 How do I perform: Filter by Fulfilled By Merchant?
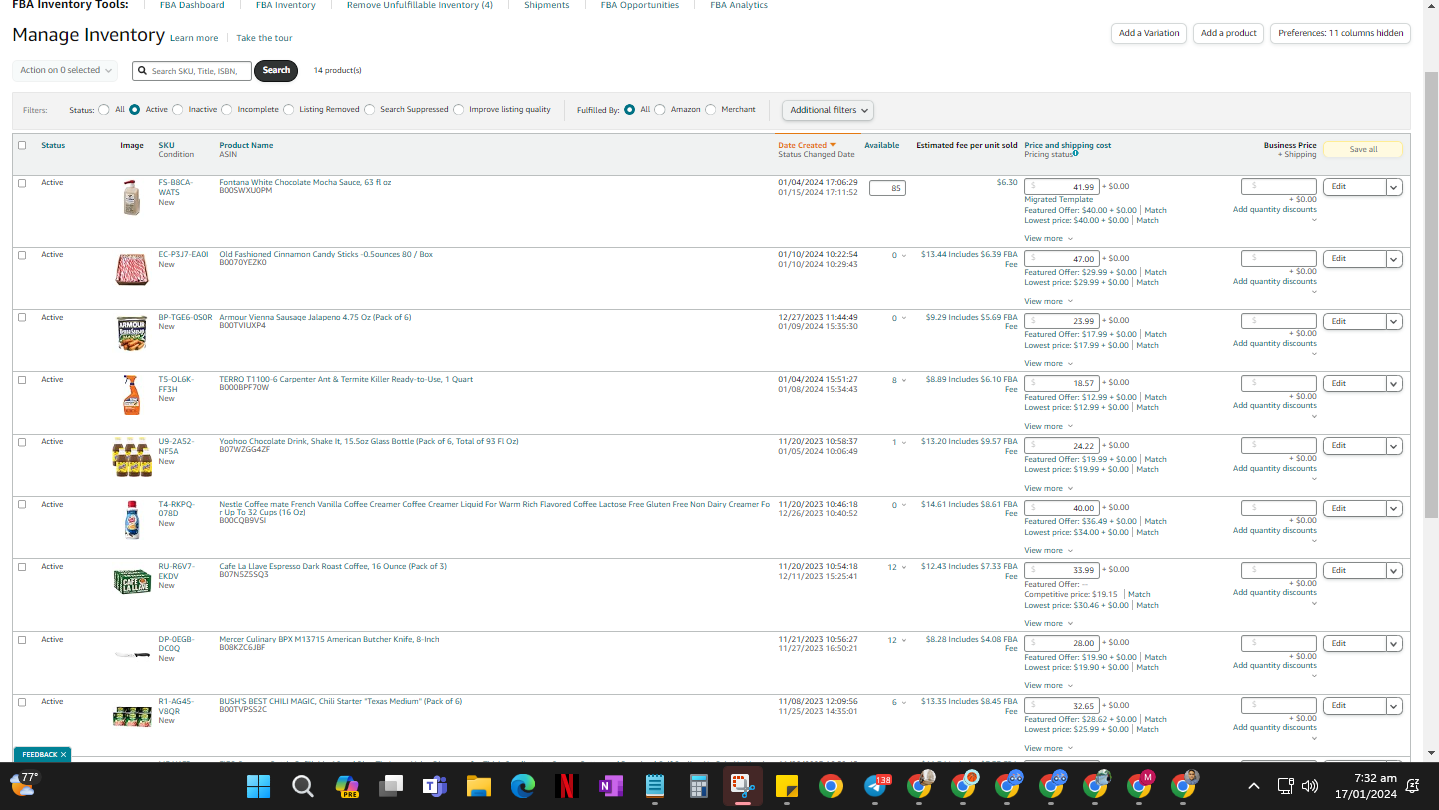(x=711, y=110)
